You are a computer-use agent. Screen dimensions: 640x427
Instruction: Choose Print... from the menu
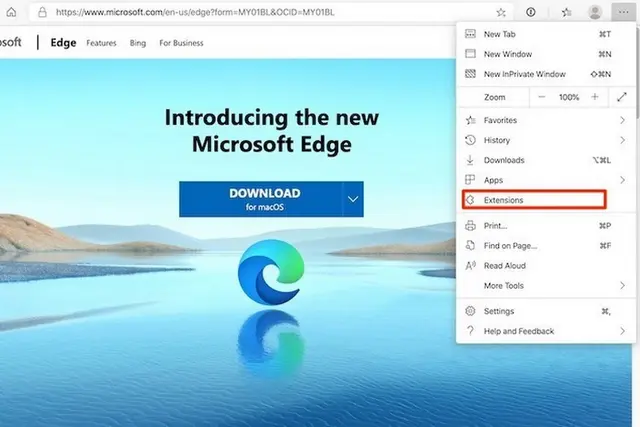point(546,225)
